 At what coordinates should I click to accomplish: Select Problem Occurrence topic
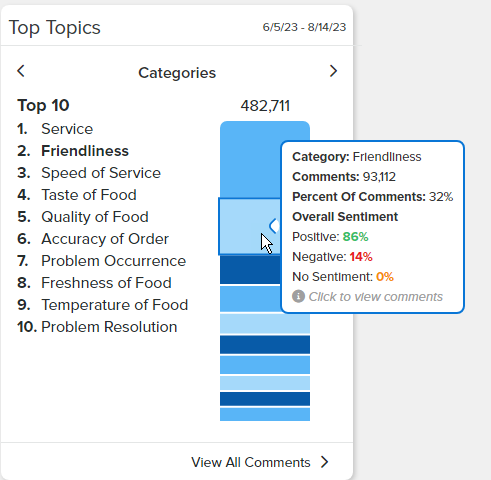click(x=113, y=261)
